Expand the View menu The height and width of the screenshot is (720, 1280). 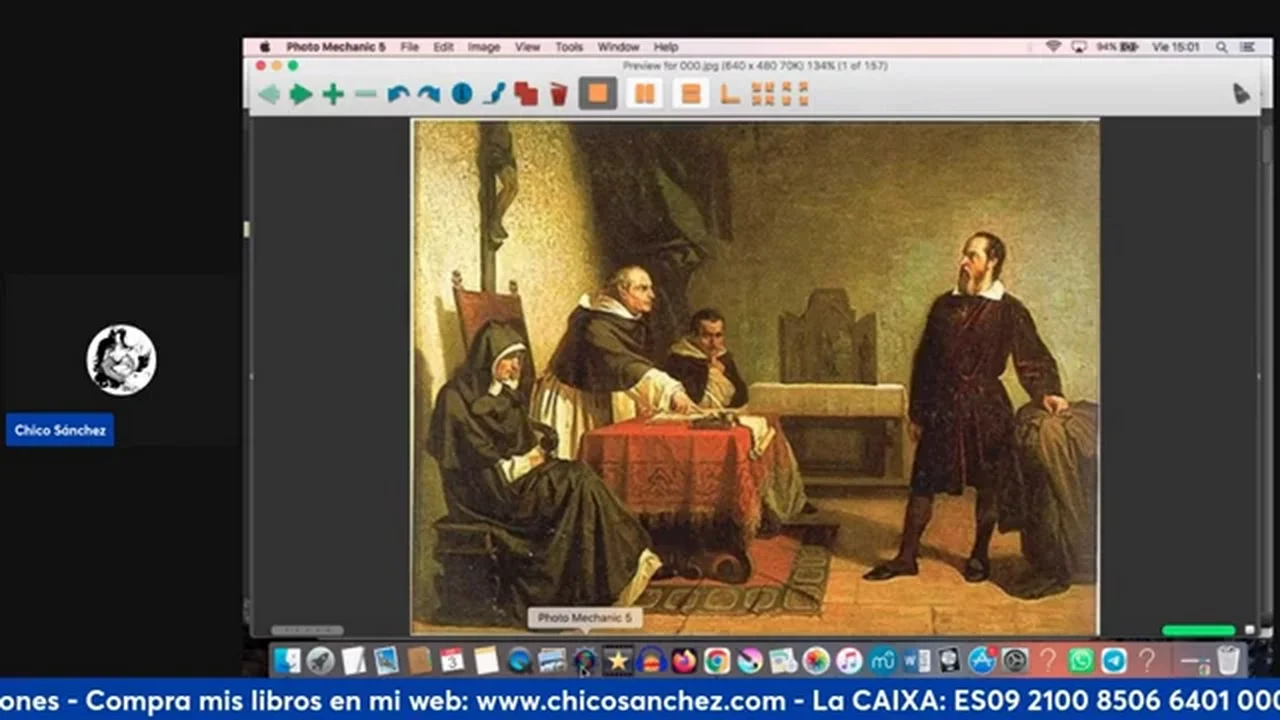[x=527, y=47]
